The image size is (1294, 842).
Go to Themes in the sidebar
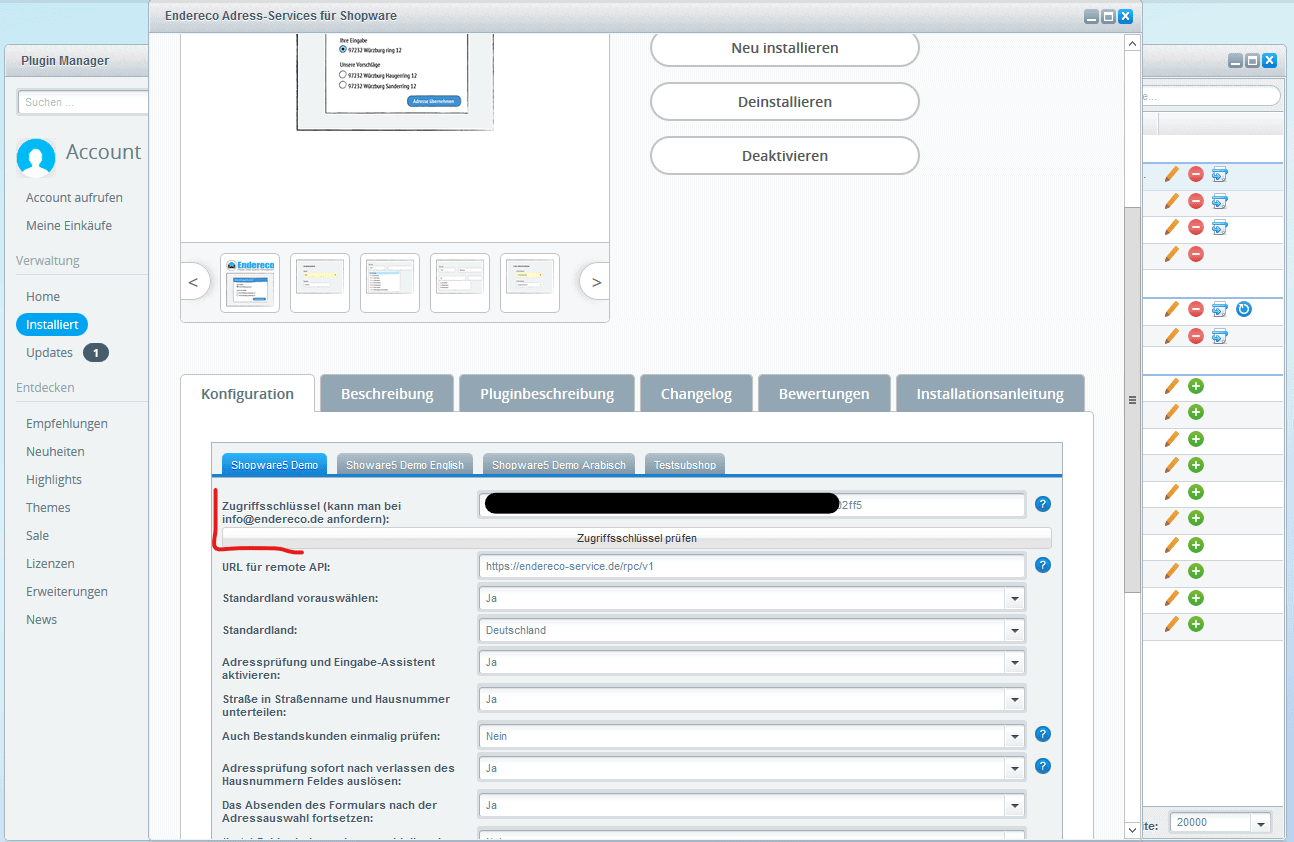click(x=48, y=508)
